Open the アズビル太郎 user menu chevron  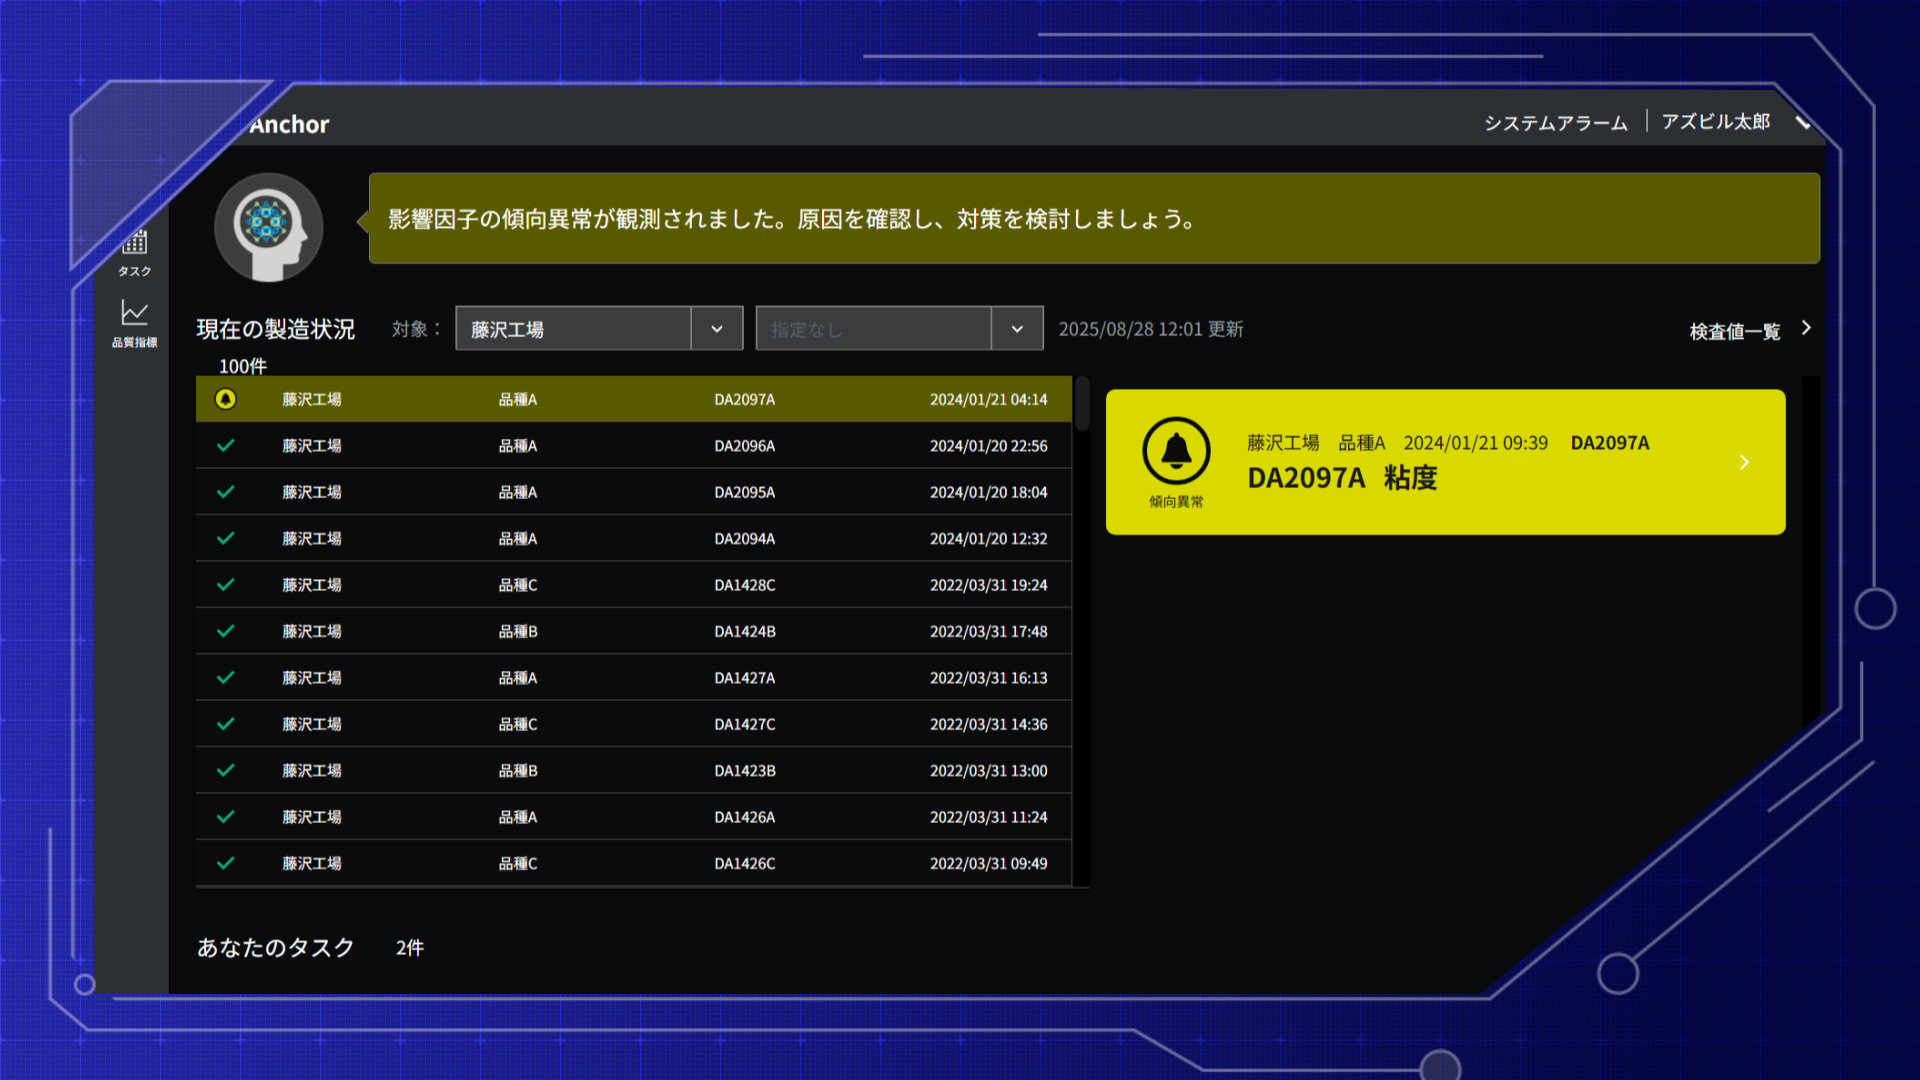(x=1803, y=122)
